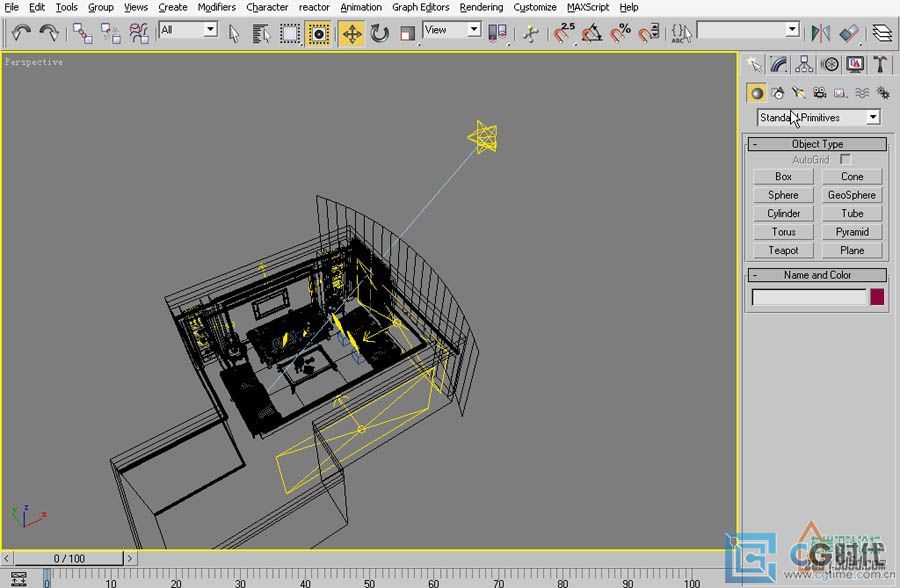Step time slider forward one frame
Viewport: 900px width, 588px height.
click(130, 558)
